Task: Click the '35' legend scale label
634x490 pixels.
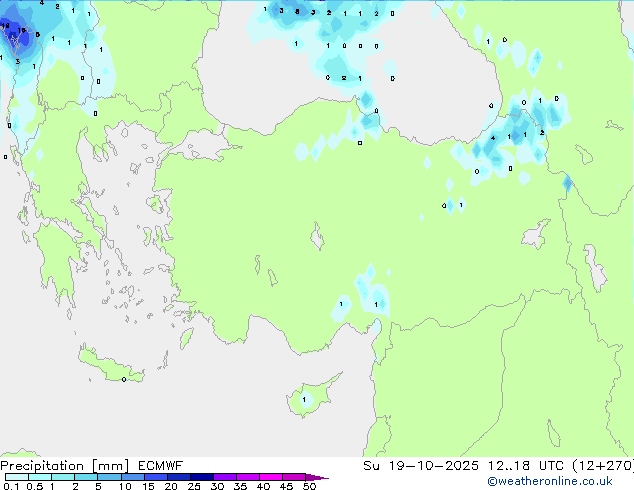Action: pyautogui.click(x=240, y=486)
